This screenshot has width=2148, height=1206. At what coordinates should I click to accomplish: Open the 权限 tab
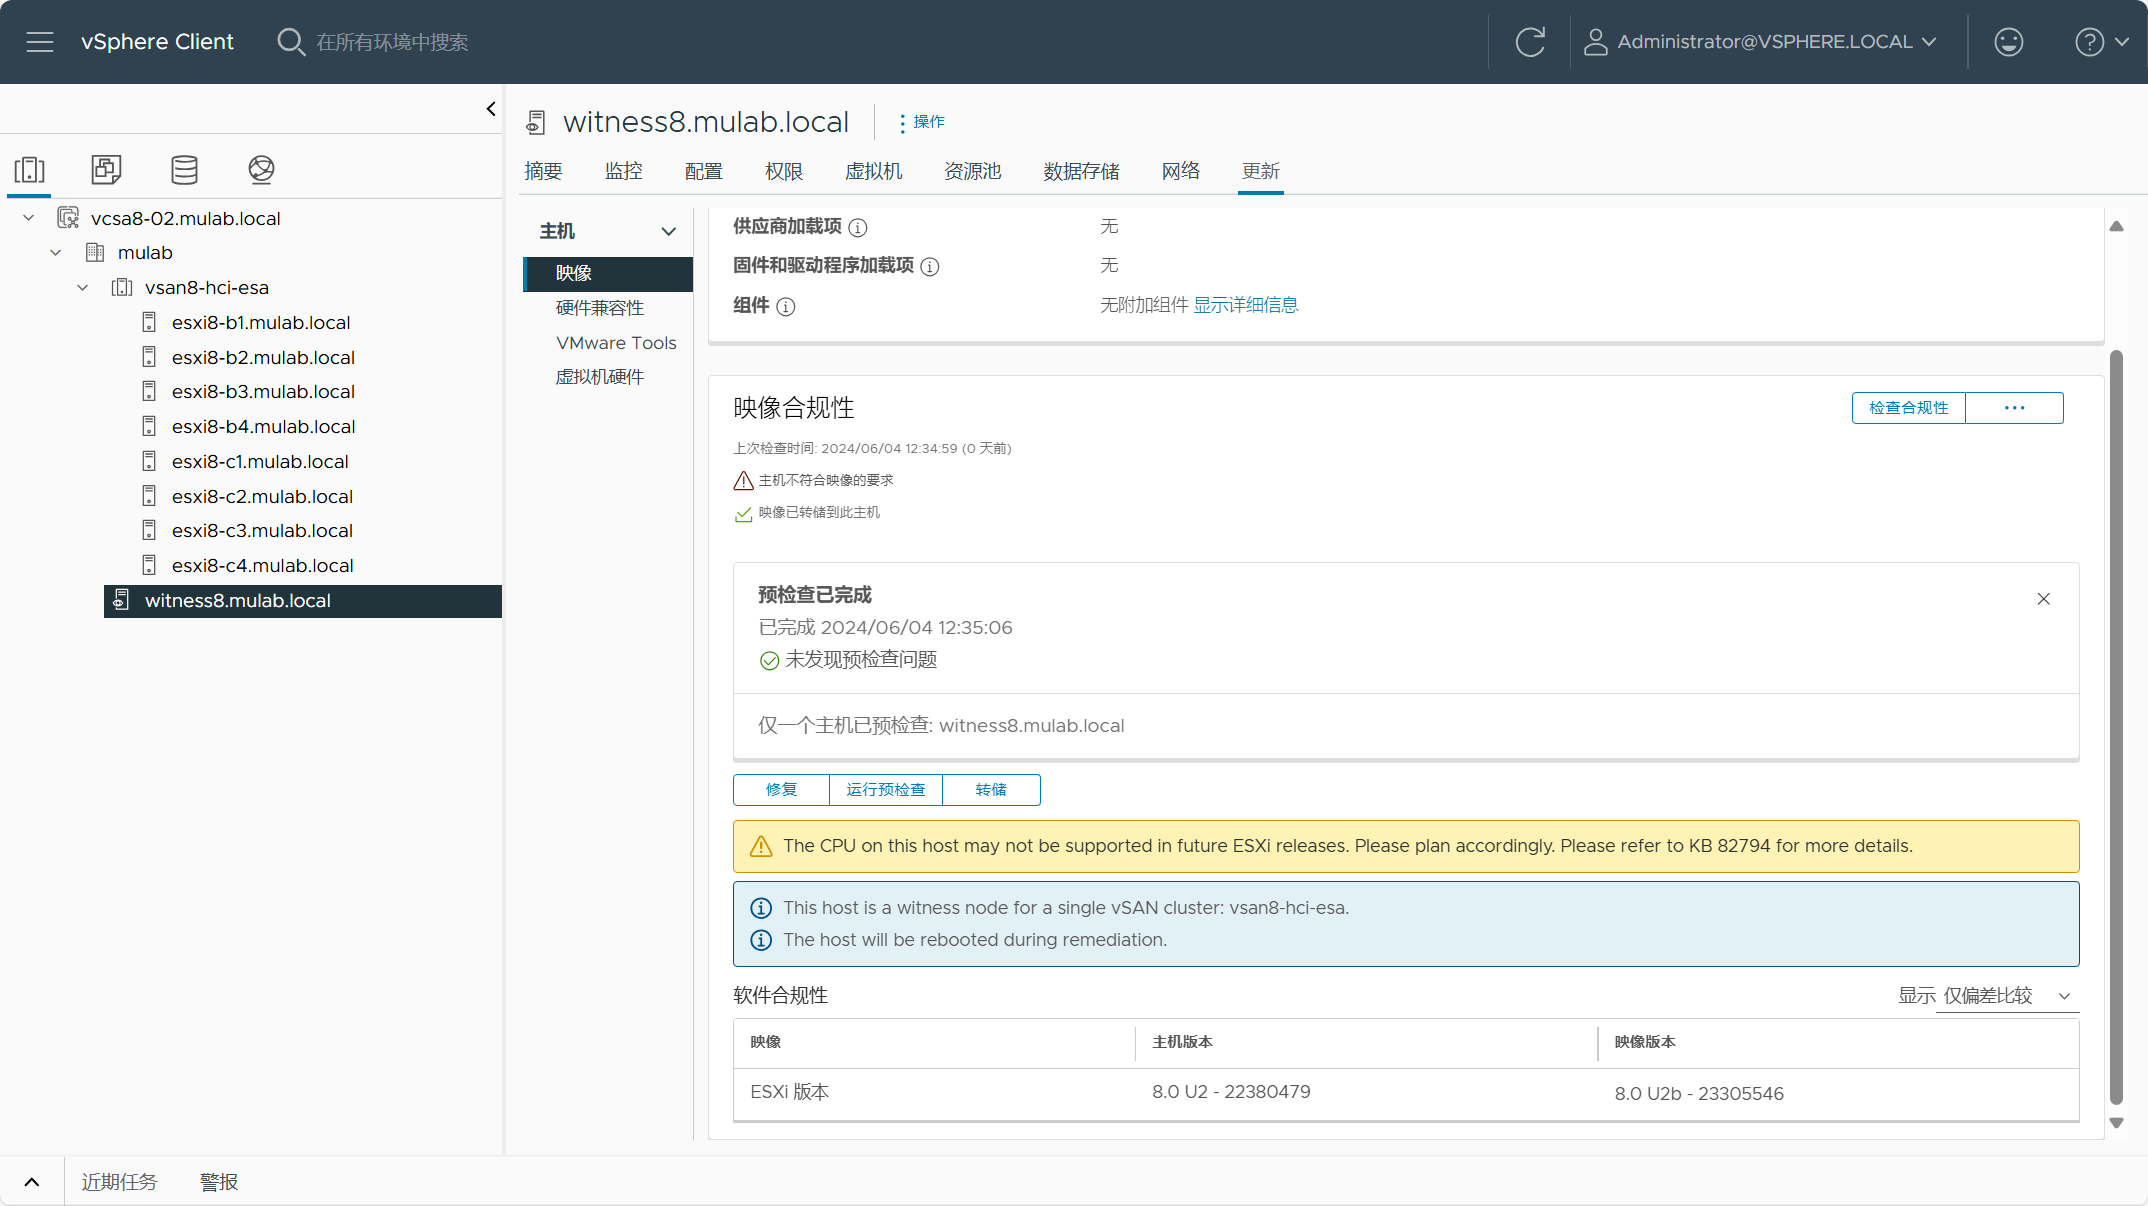pyautogui.click(x=783, y=171)
